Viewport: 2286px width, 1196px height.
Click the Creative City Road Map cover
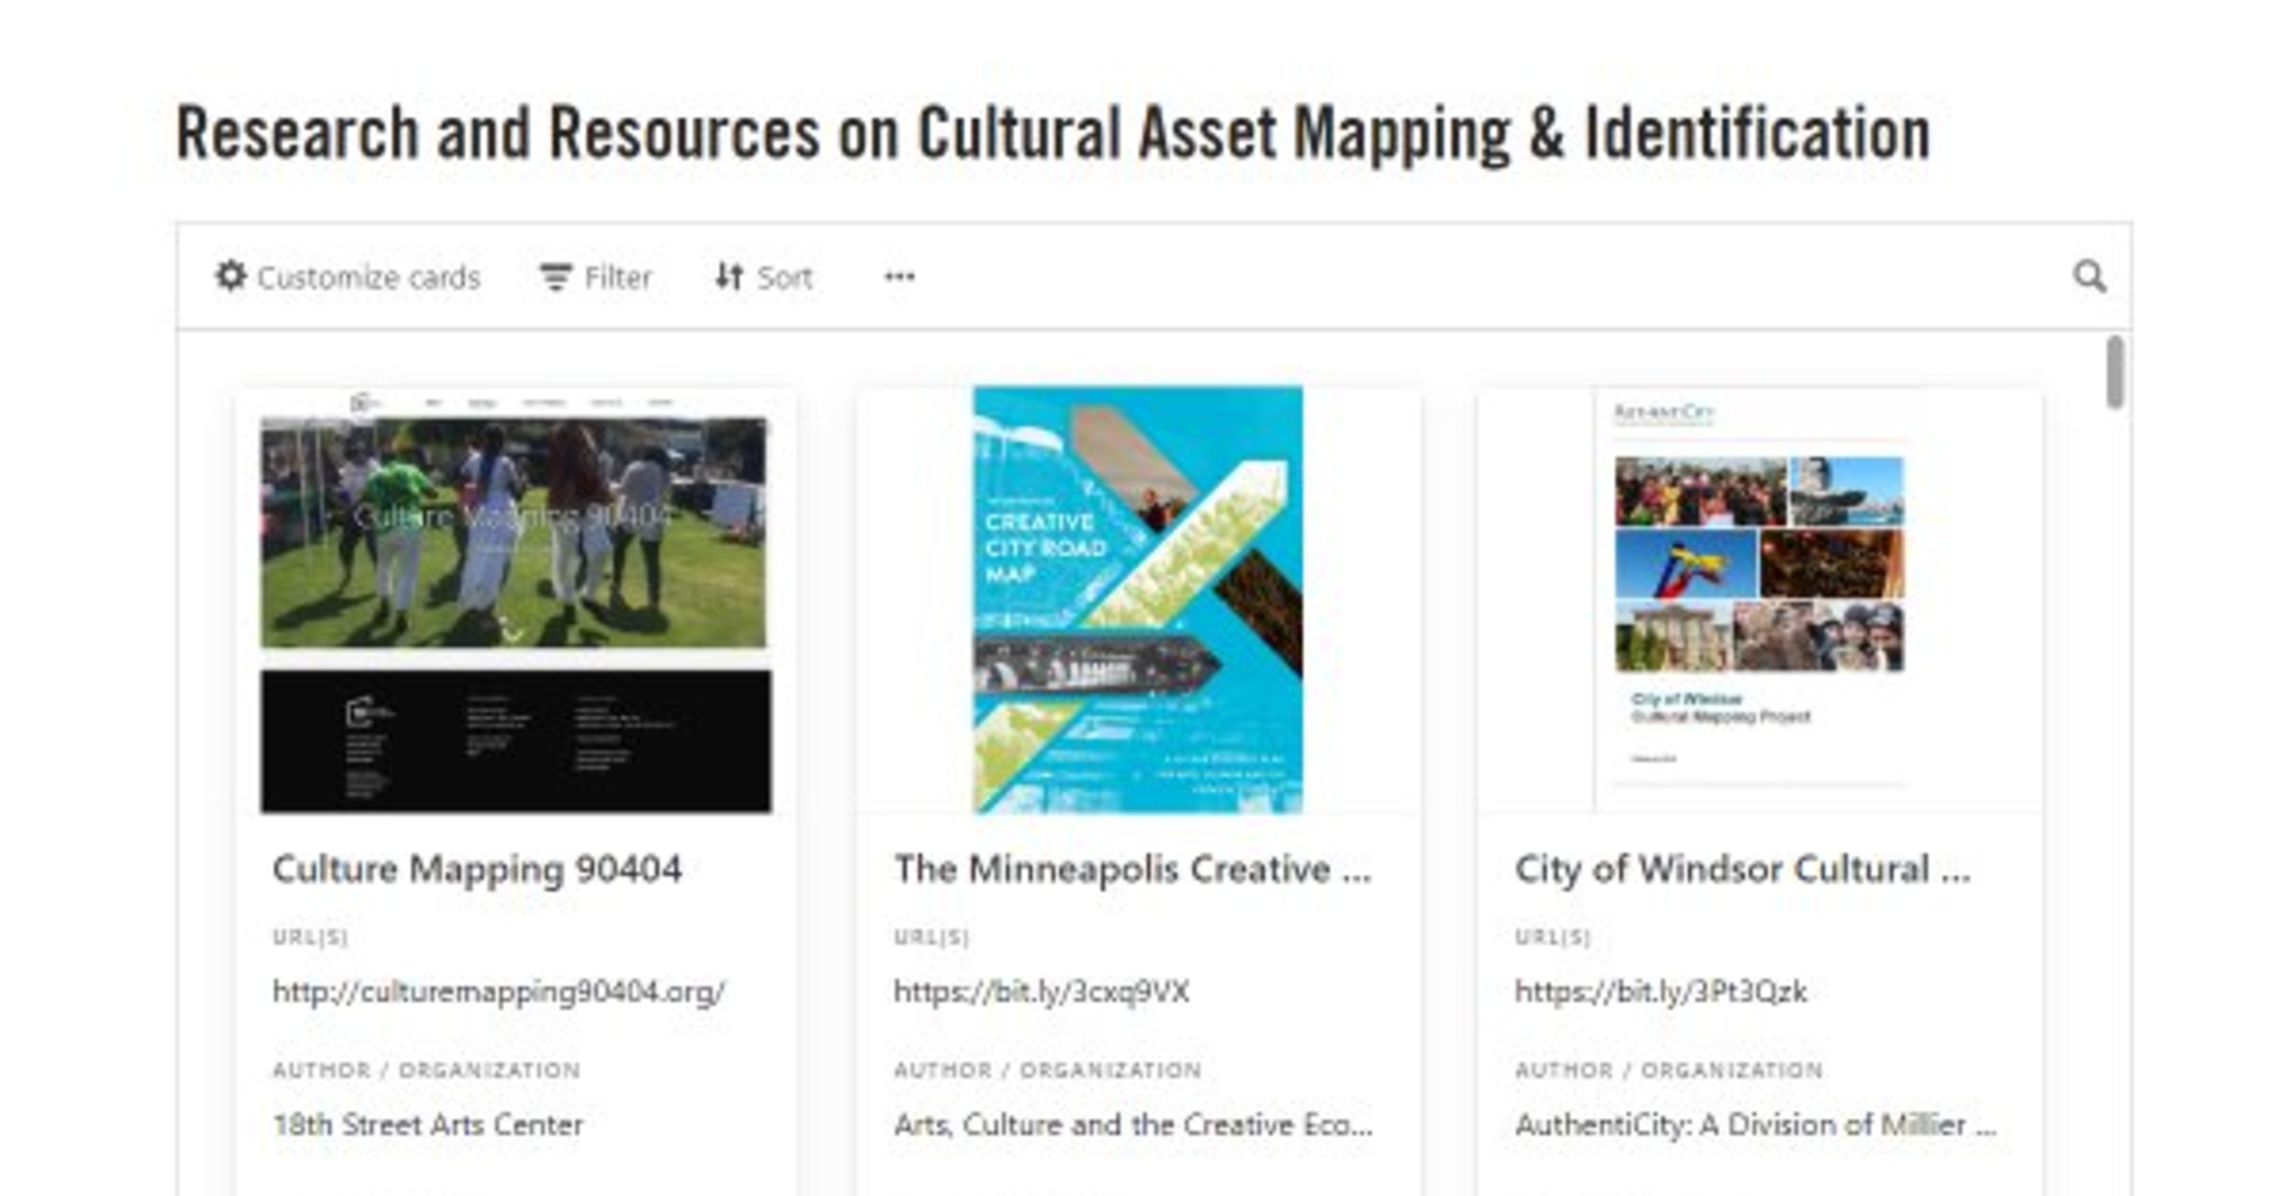coord(1137,600)
